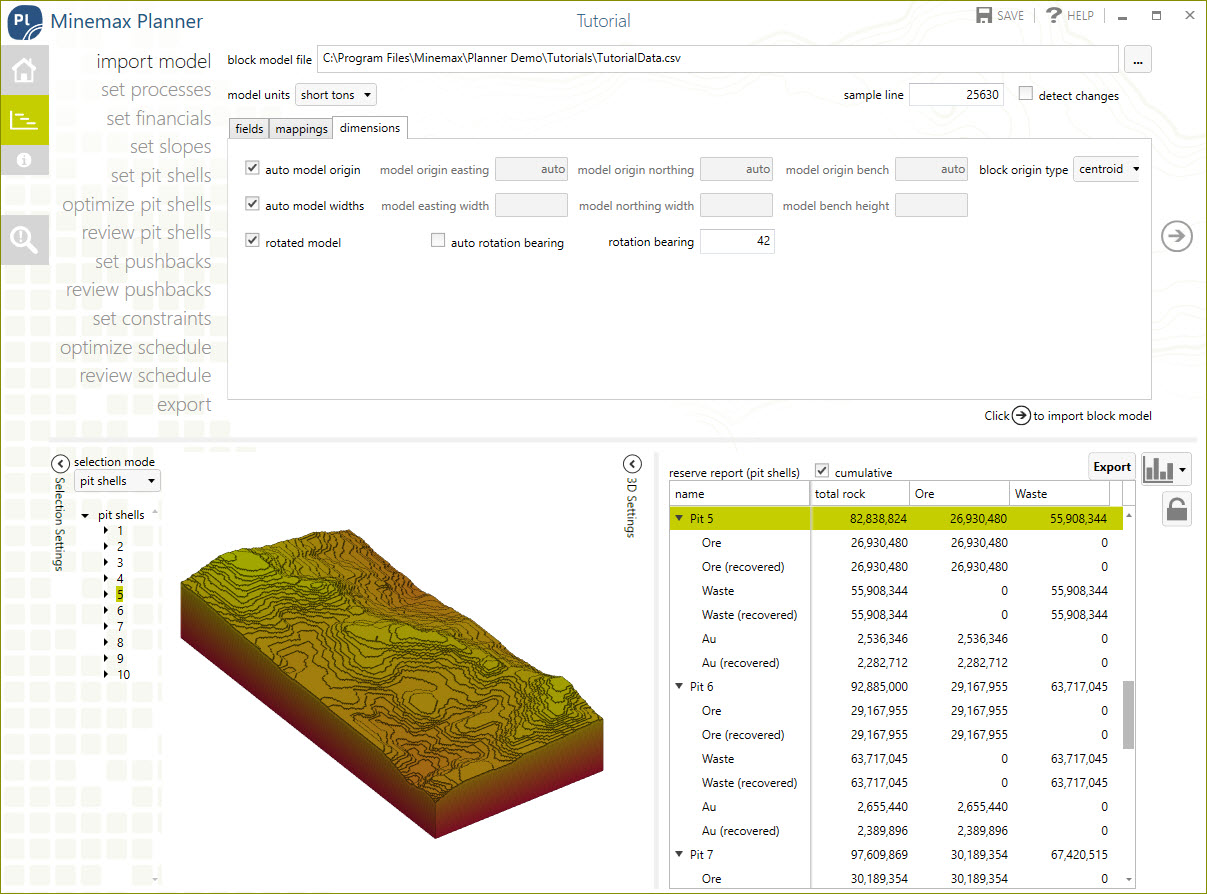Click the block model file path field
This screenshot has height=894, width=1207.
click(717, 59)
